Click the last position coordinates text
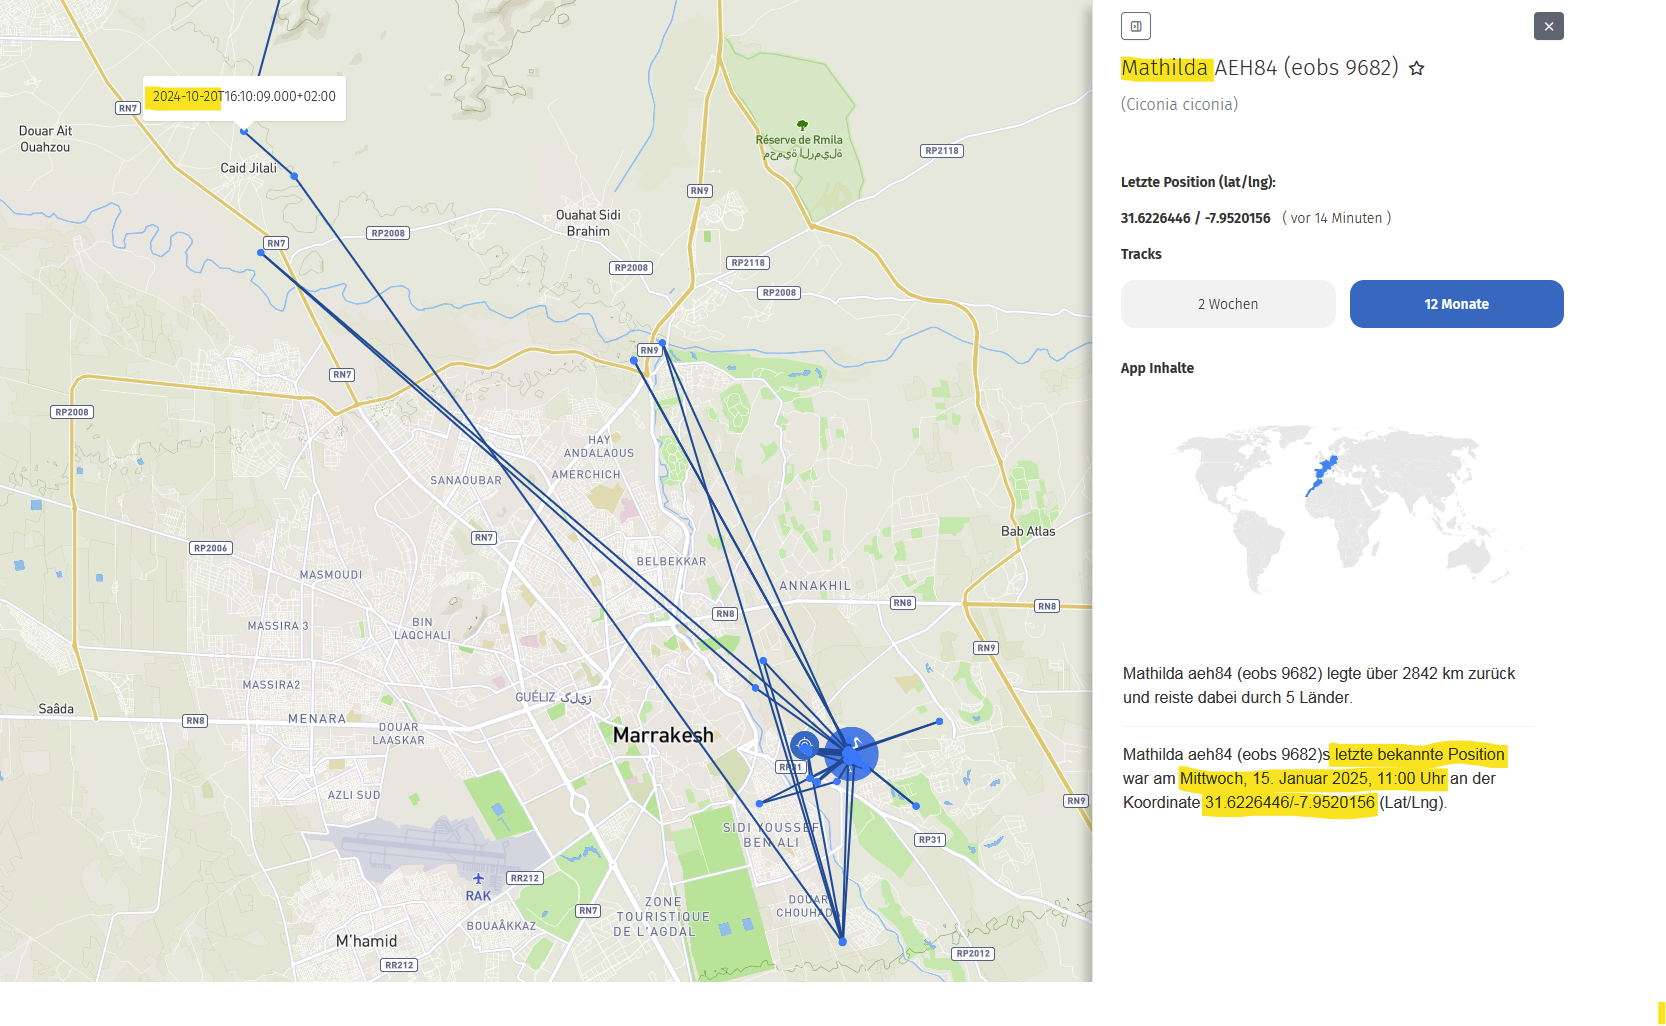 [x=1195, y=218]
